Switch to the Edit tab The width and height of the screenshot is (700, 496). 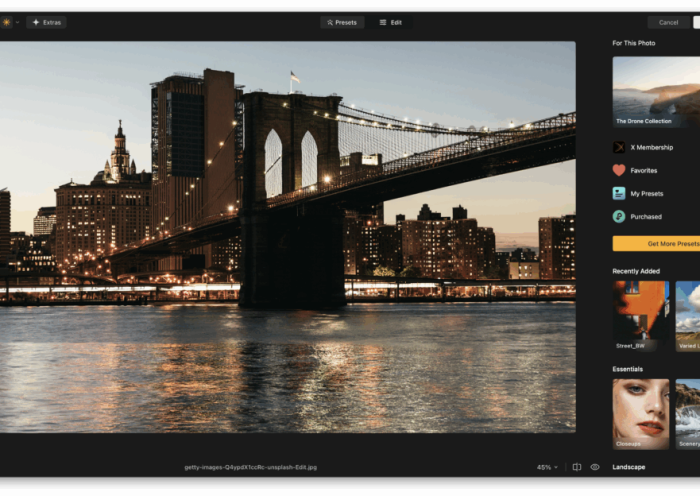pos(390,22)
